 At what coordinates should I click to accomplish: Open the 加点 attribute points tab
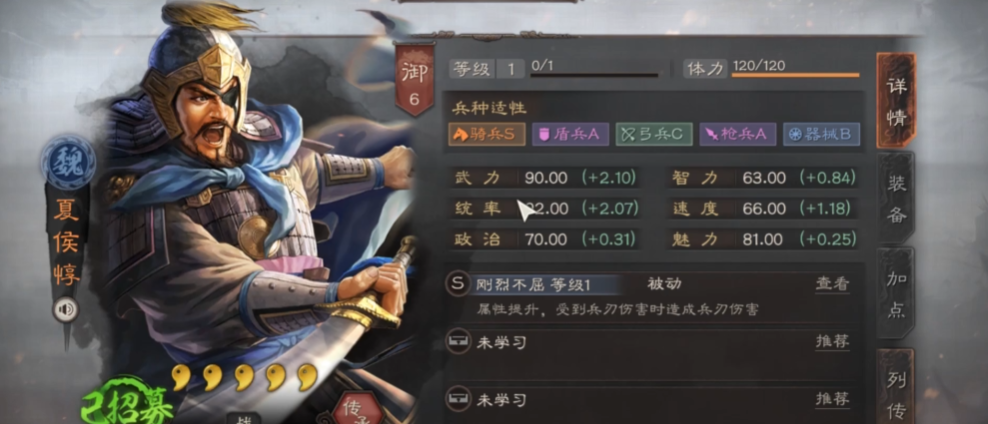[x=896, y=294]
